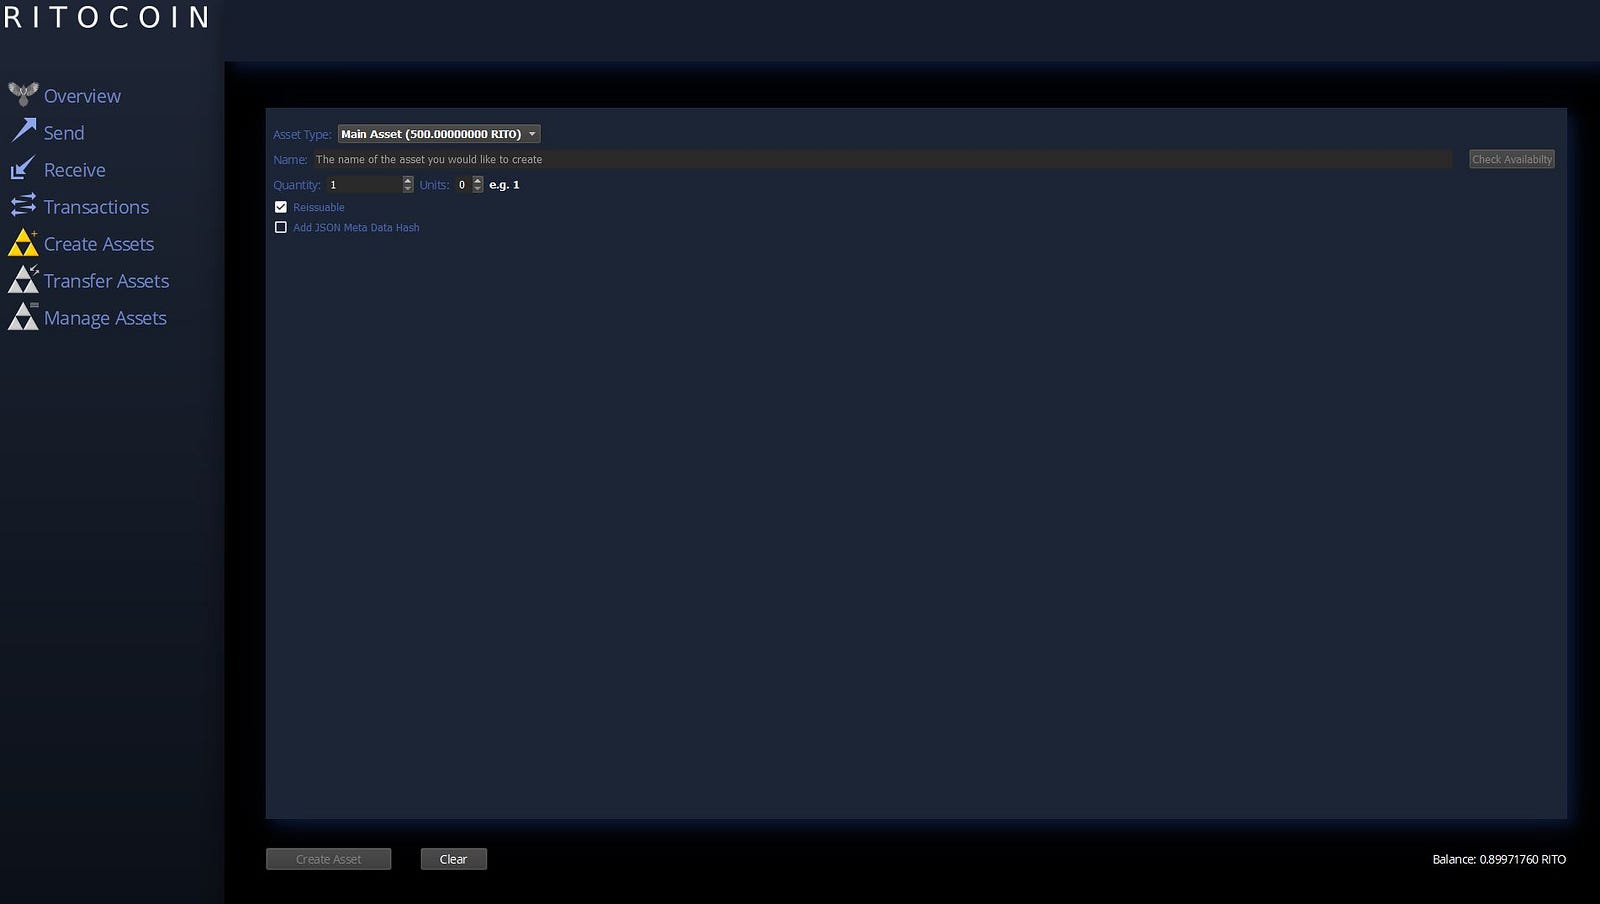Uncheck the Reissuable checkbox
This screenshot has height=904, width=1600.
(x=281, y=207)
